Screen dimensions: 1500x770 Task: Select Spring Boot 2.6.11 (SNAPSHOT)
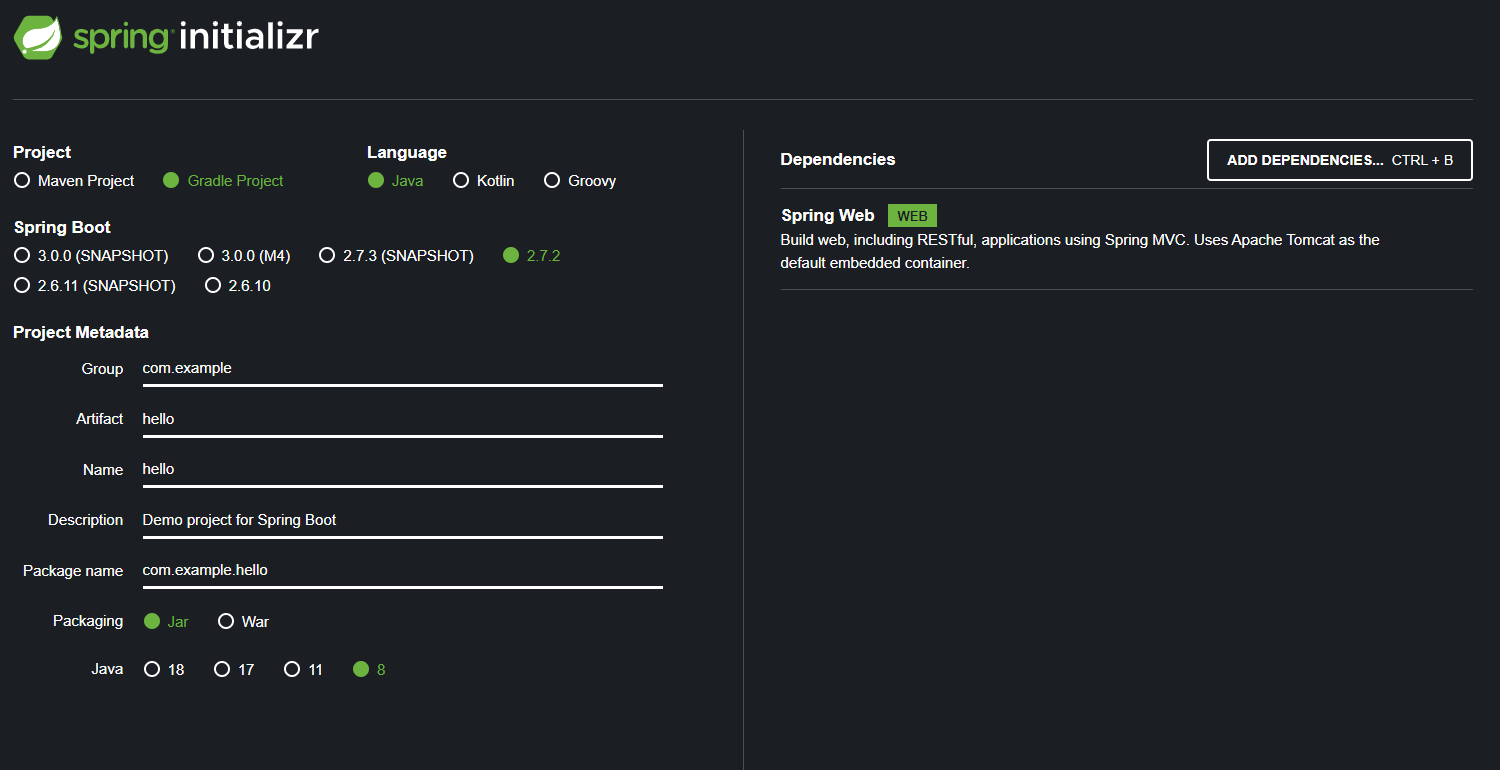[x=95, y=286]
